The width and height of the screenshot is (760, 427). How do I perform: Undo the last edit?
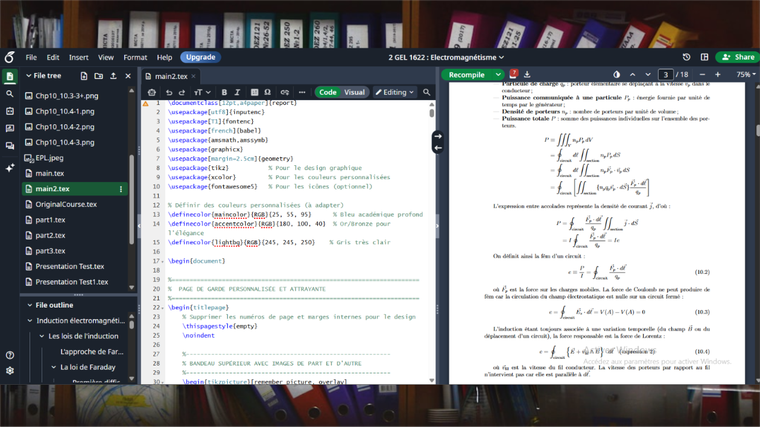point(169,92)
